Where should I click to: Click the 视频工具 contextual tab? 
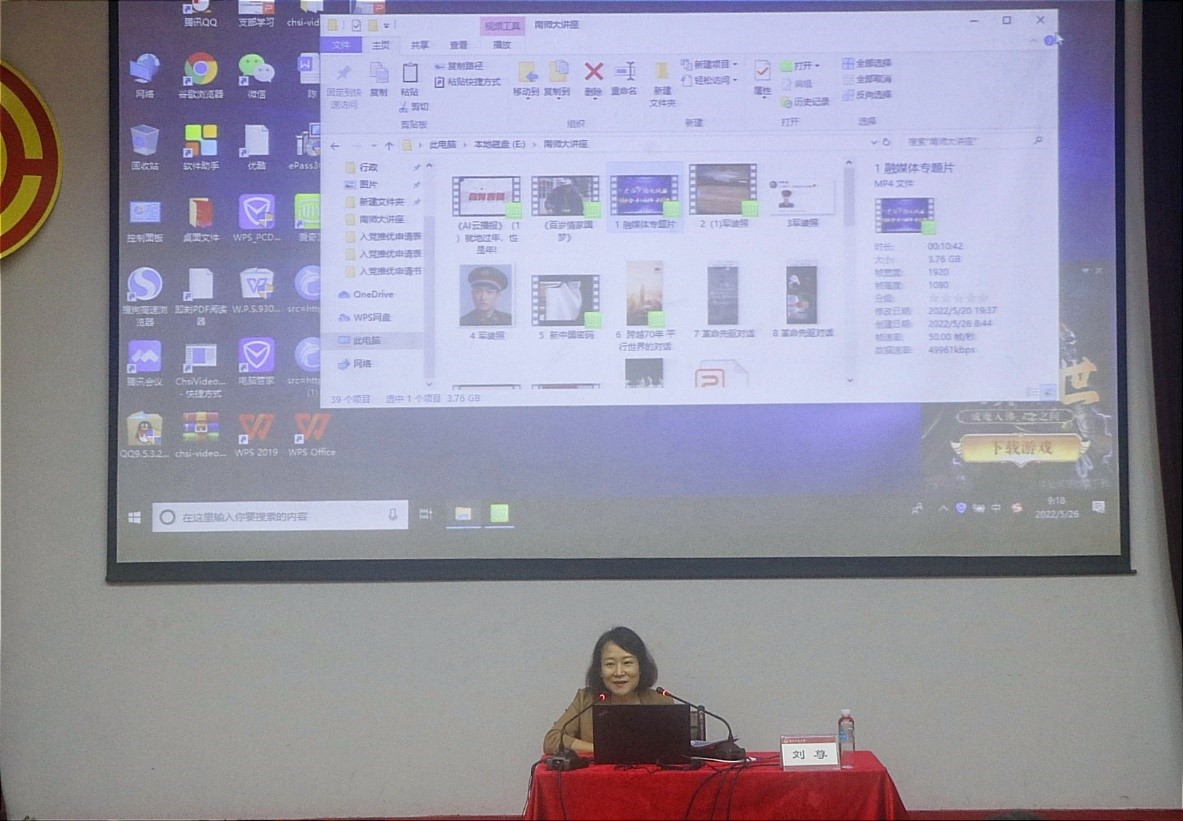[x=502, y=26]
